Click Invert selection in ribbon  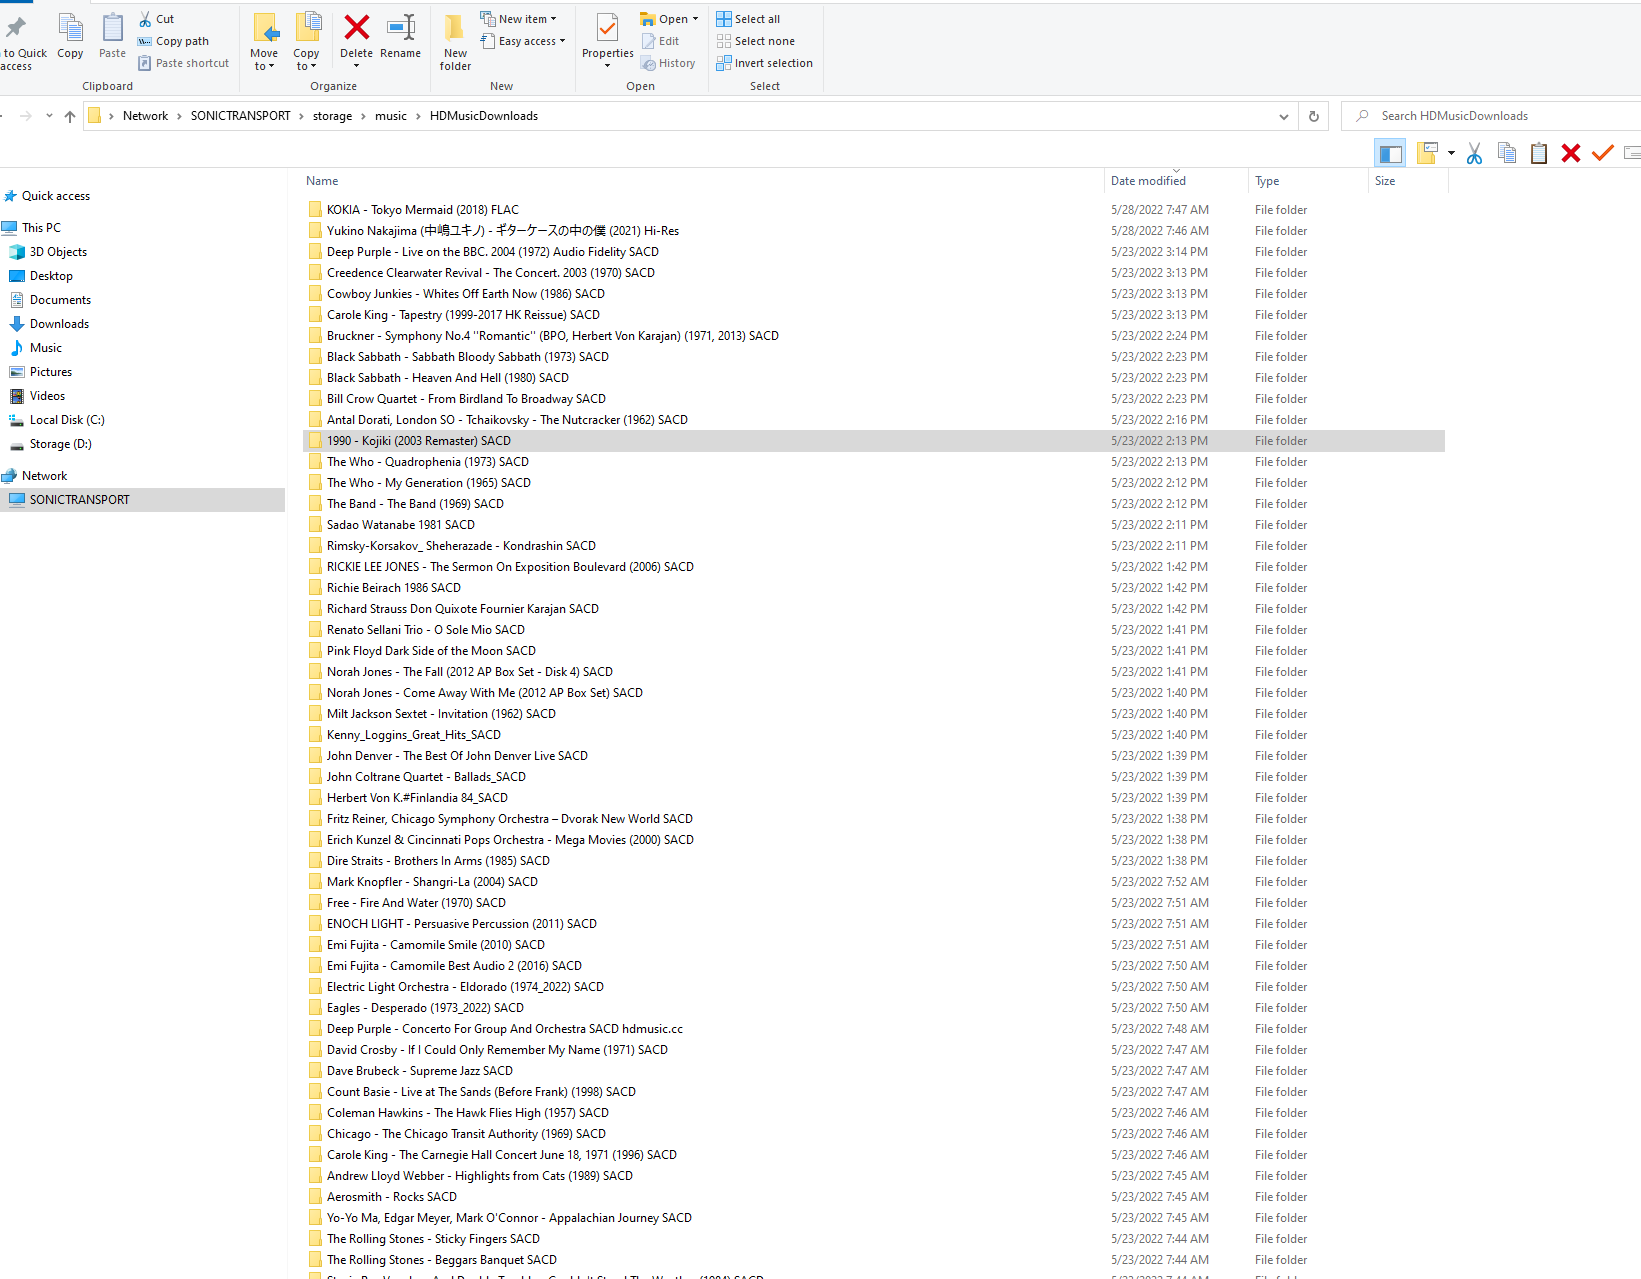click(765, 63)
